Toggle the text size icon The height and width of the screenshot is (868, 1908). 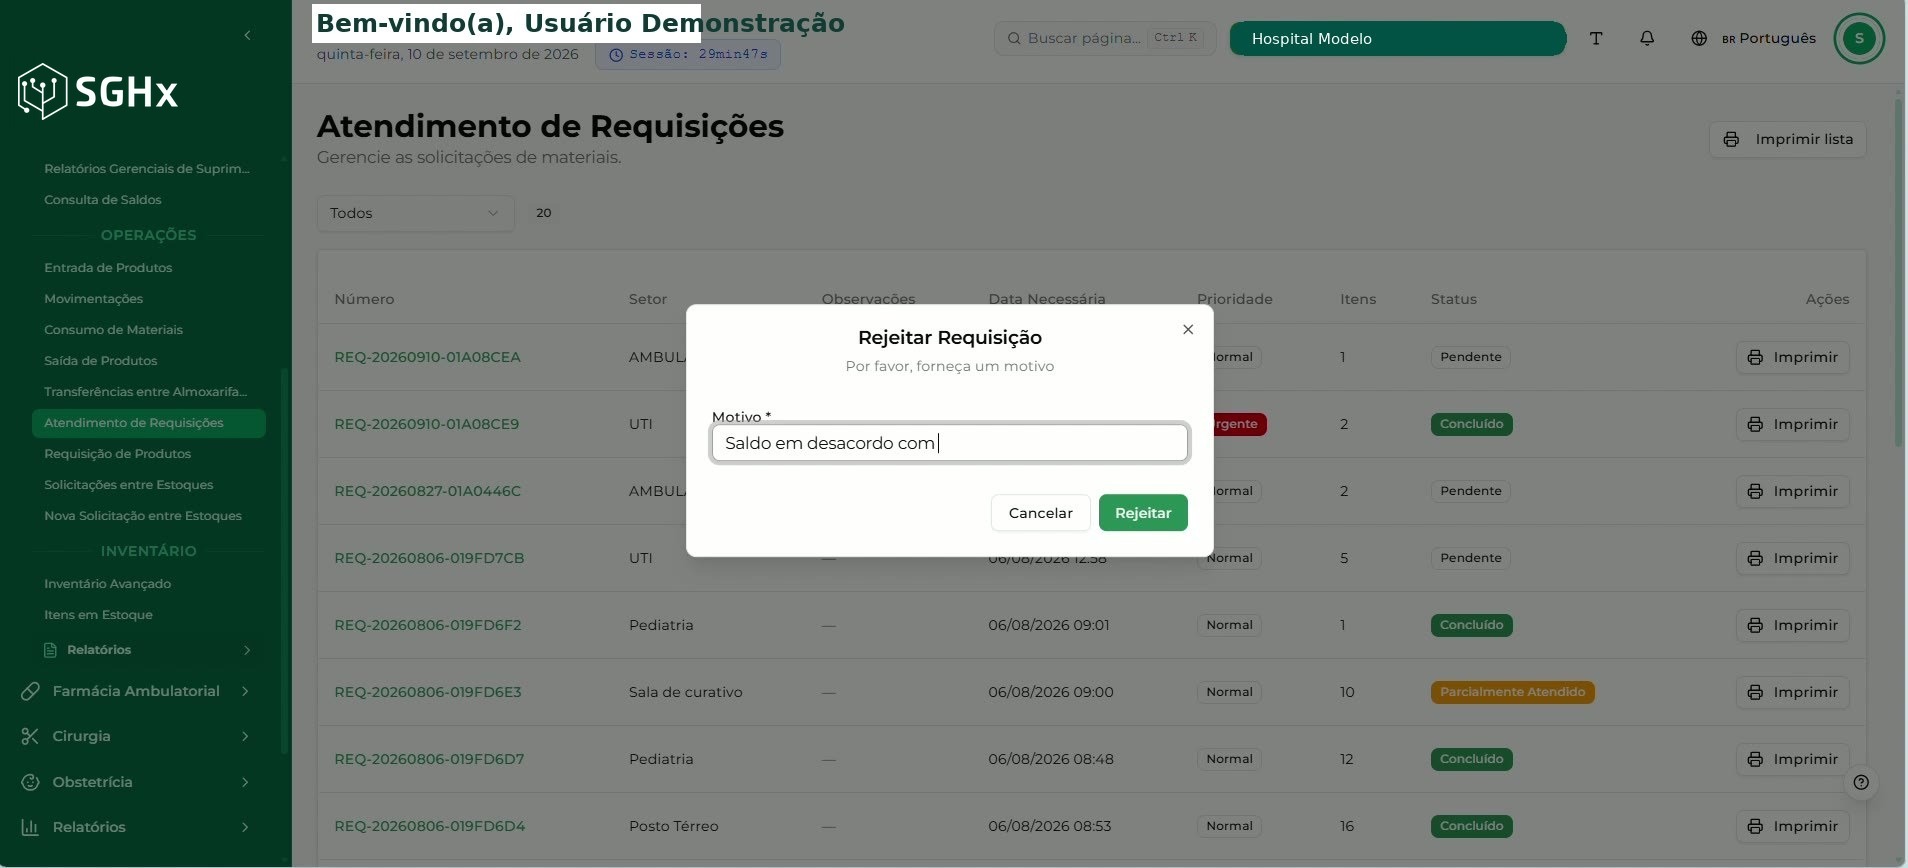(x=1596, y=38)
